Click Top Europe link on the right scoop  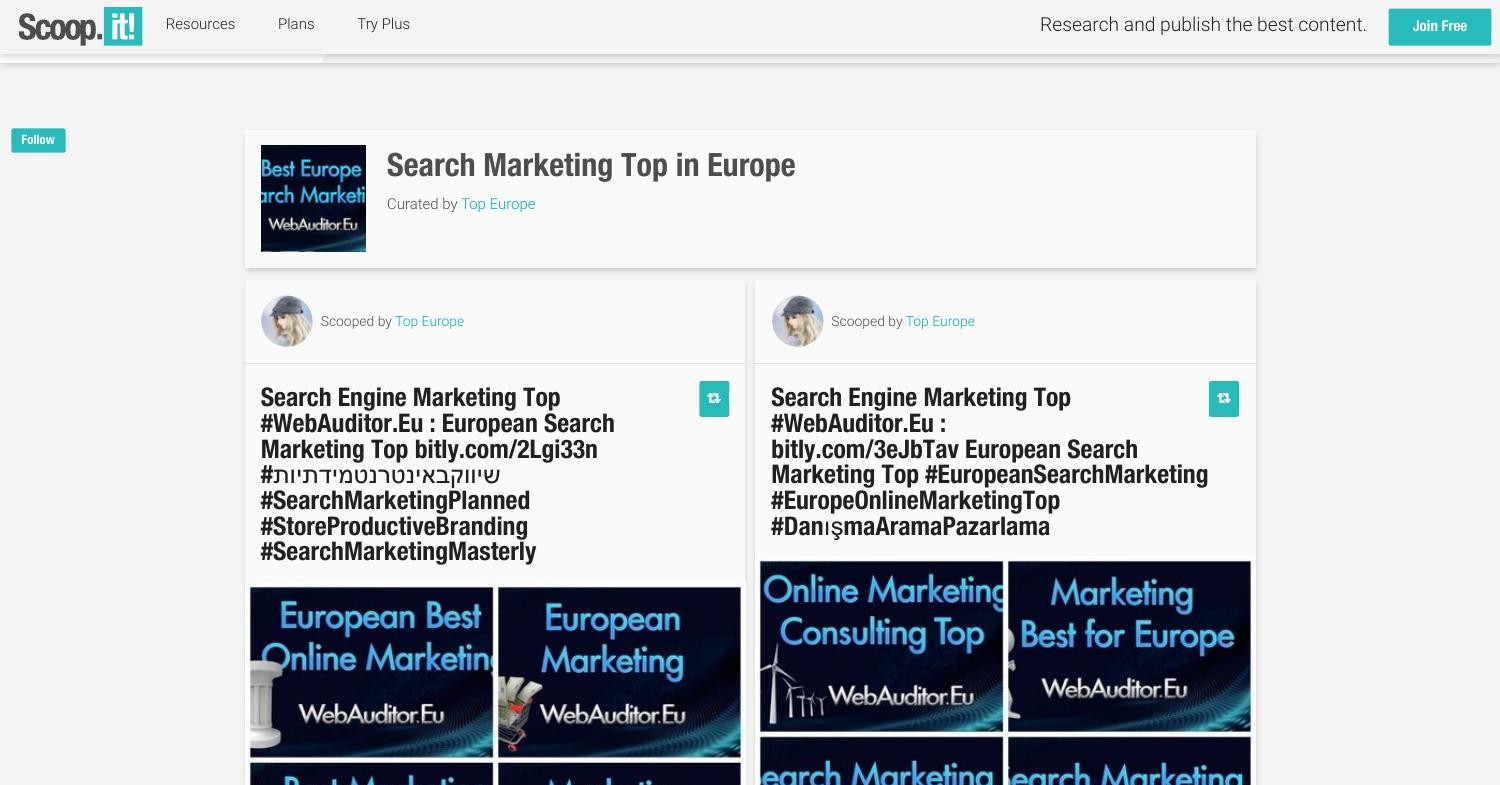coord(939,321)
